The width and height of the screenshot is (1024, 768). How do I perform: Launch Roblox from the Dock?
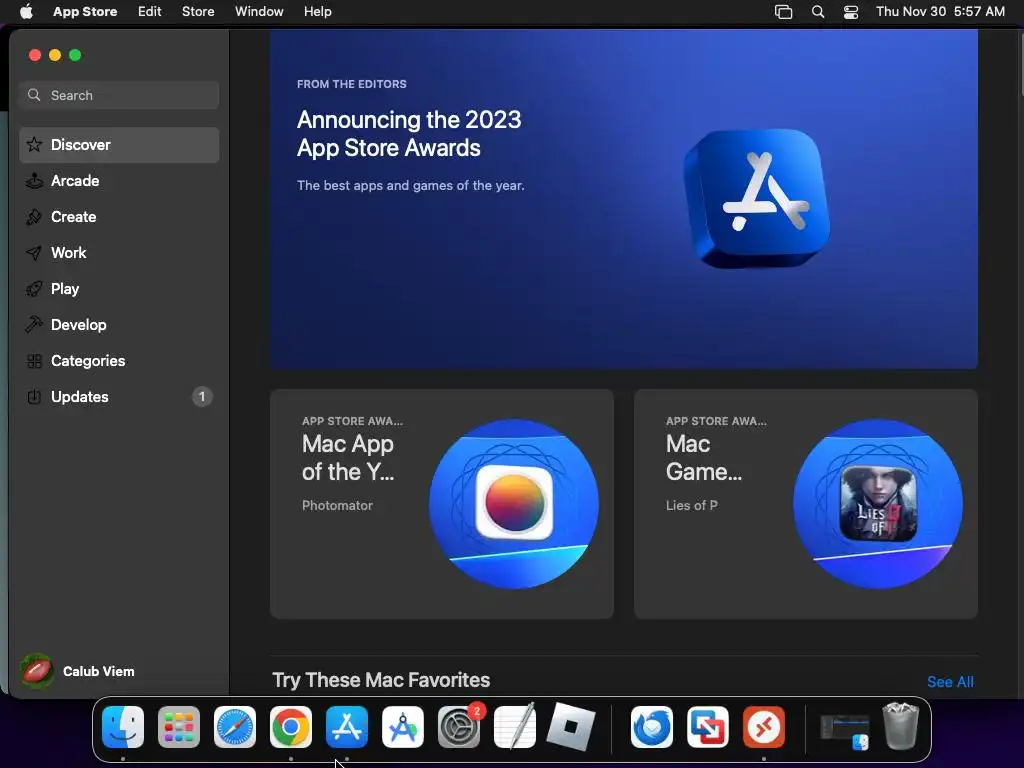click(x=571, y=726)
